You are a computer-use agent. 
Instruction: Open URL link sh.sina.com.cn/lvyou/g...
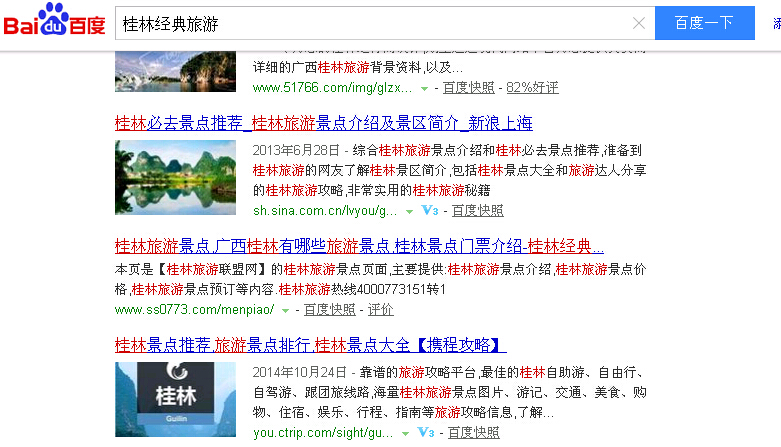click(x=325, y=211)
